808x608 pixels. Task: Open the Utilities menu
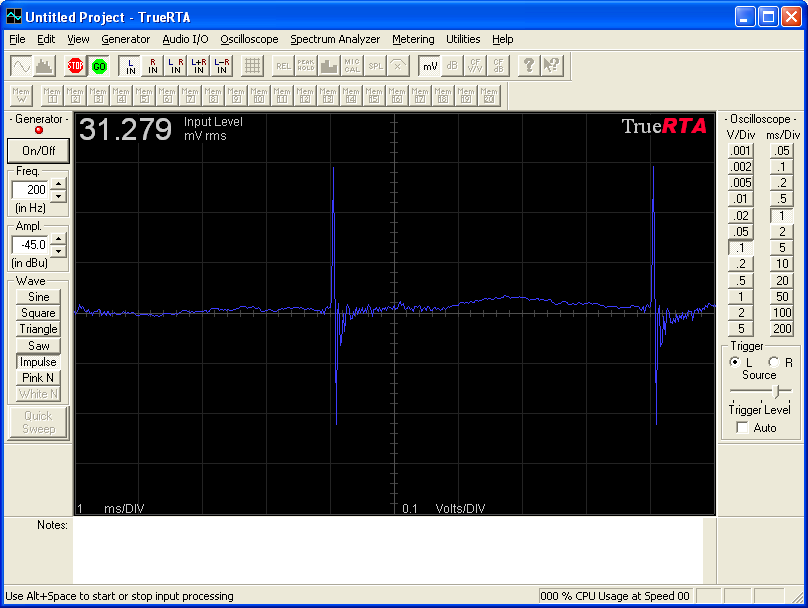[x=463, y=39]
